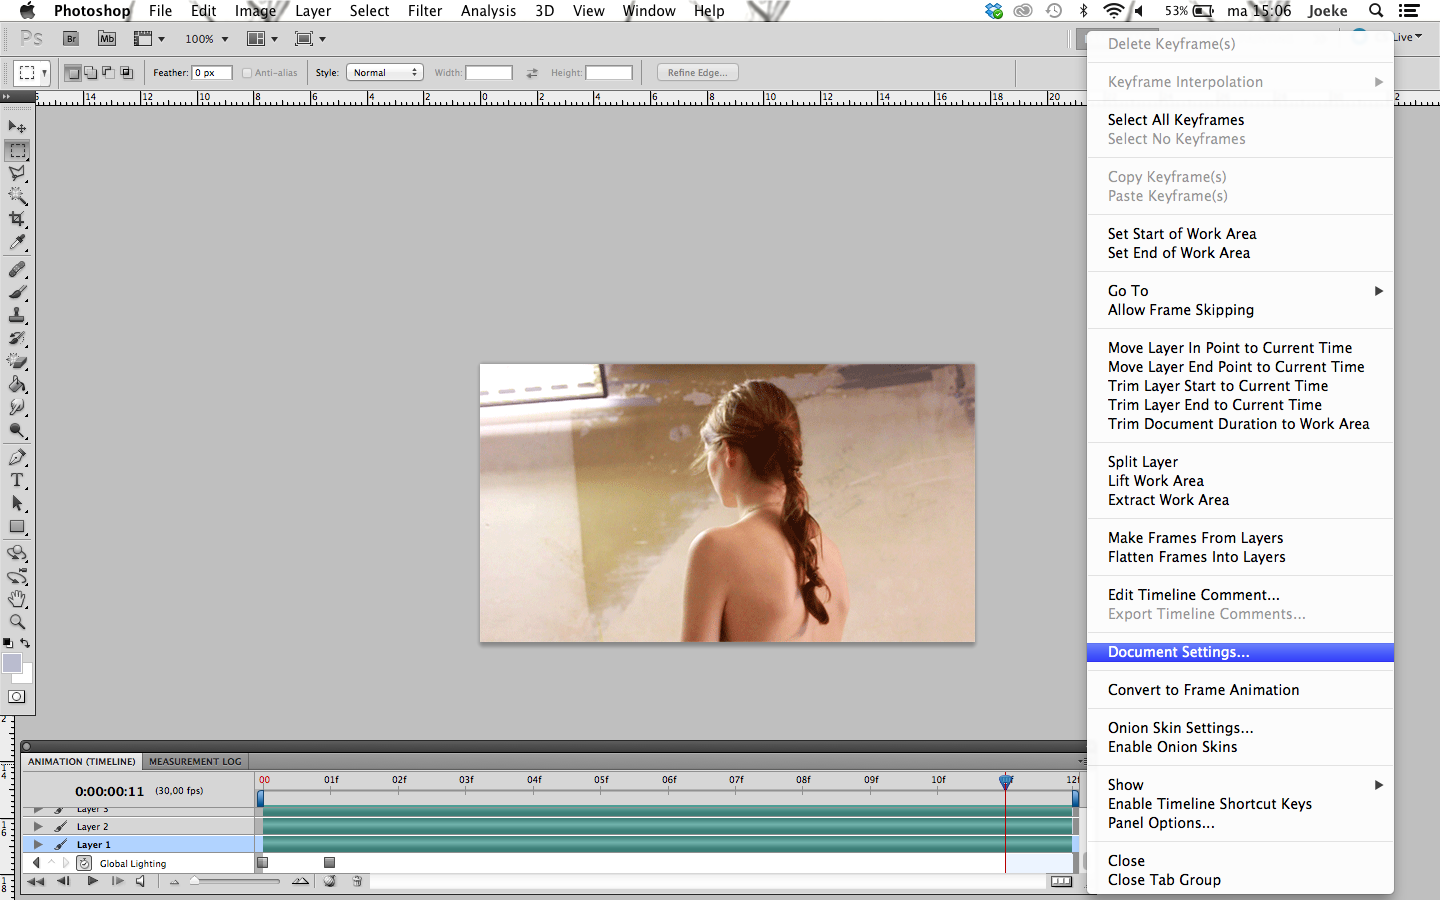The height and width of the screenshot is (900, 1440).
Task: Expand Layer 2 in the timeline
Action: point(38,827)
